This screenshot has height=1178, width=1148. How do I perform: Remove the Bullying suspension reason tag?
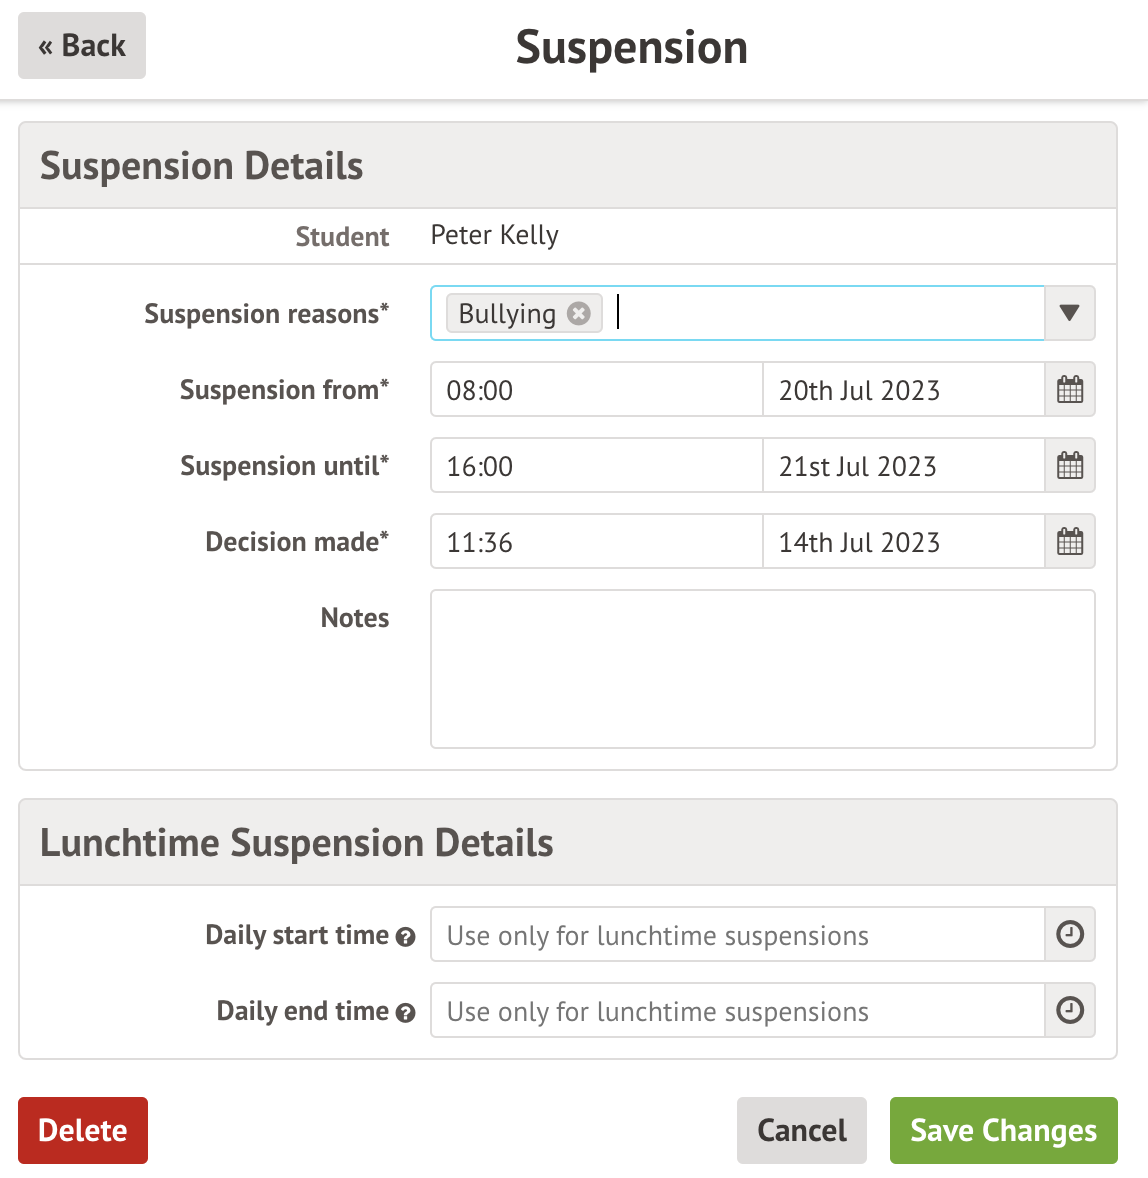(578, 313)
